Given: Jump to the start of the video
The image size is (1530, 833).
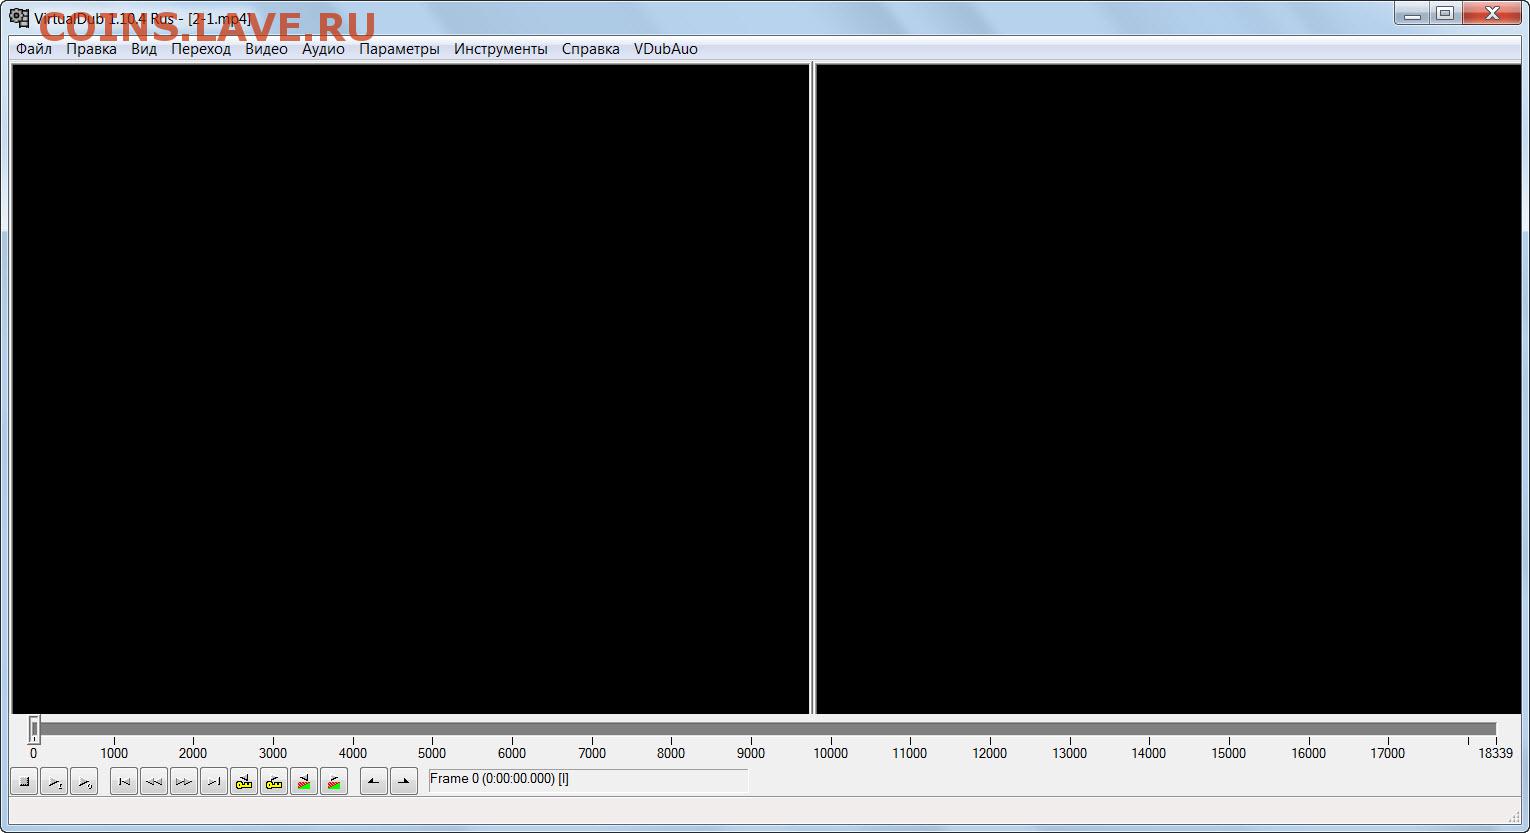Looking at the screenshot, I should click(x=124, y=782).
